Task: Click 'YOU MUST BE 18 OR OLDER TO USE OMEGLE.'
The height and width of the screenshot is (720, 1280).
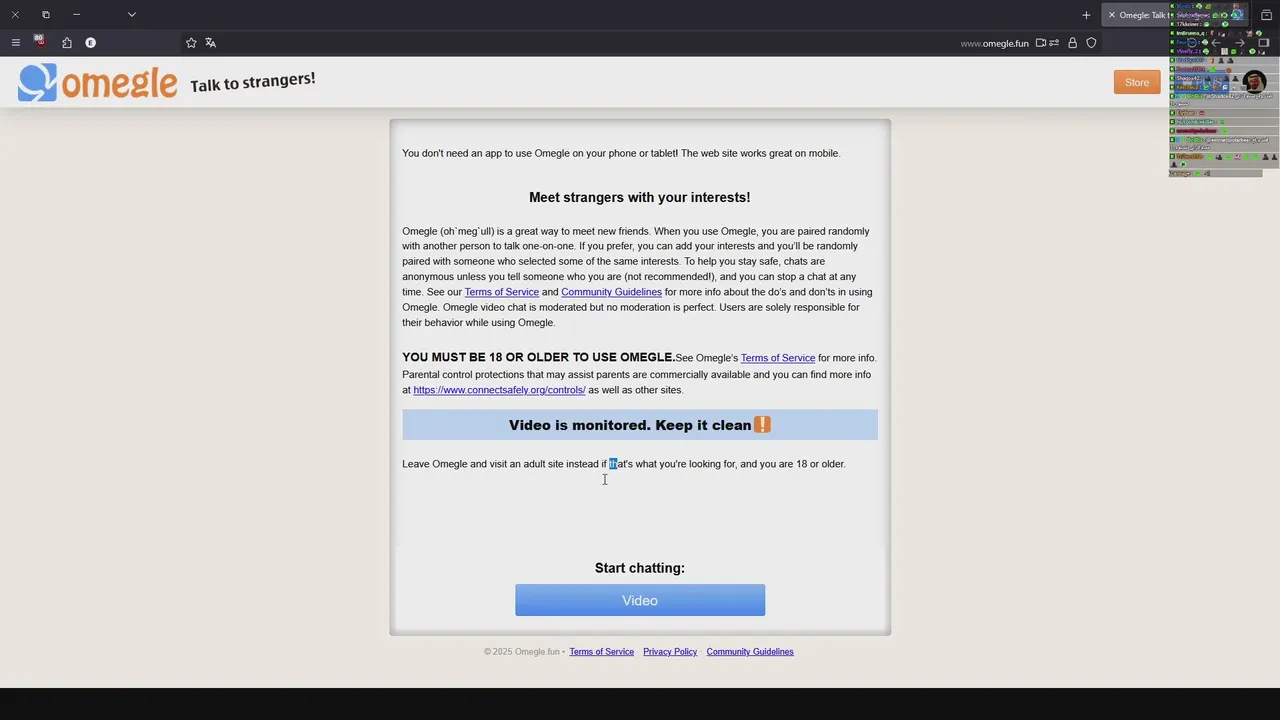Action: coord(538,357)
